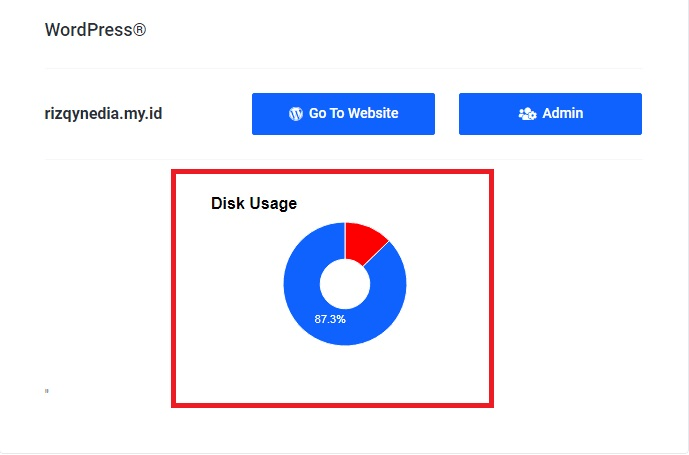Click the WordPress® section heading
Viewport: 689px width, 455px height.
[x=95, y=30]
